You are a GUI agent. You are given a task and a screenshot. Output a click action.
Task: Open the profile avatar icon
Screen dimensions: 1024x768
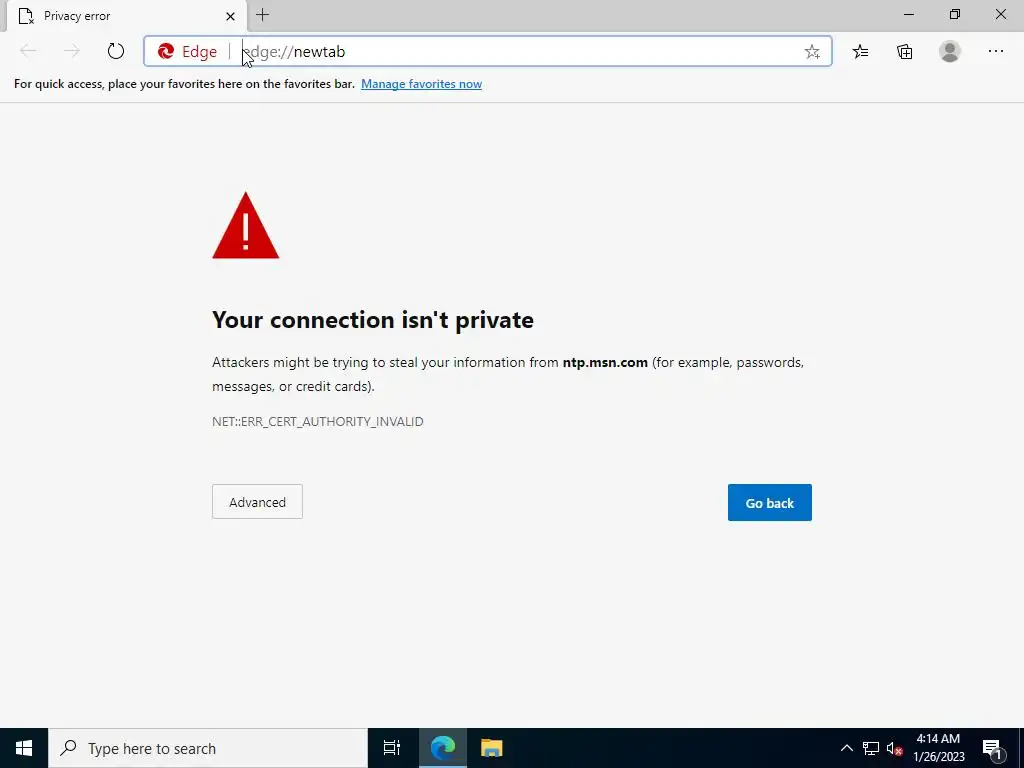click(x=950, y=51)
